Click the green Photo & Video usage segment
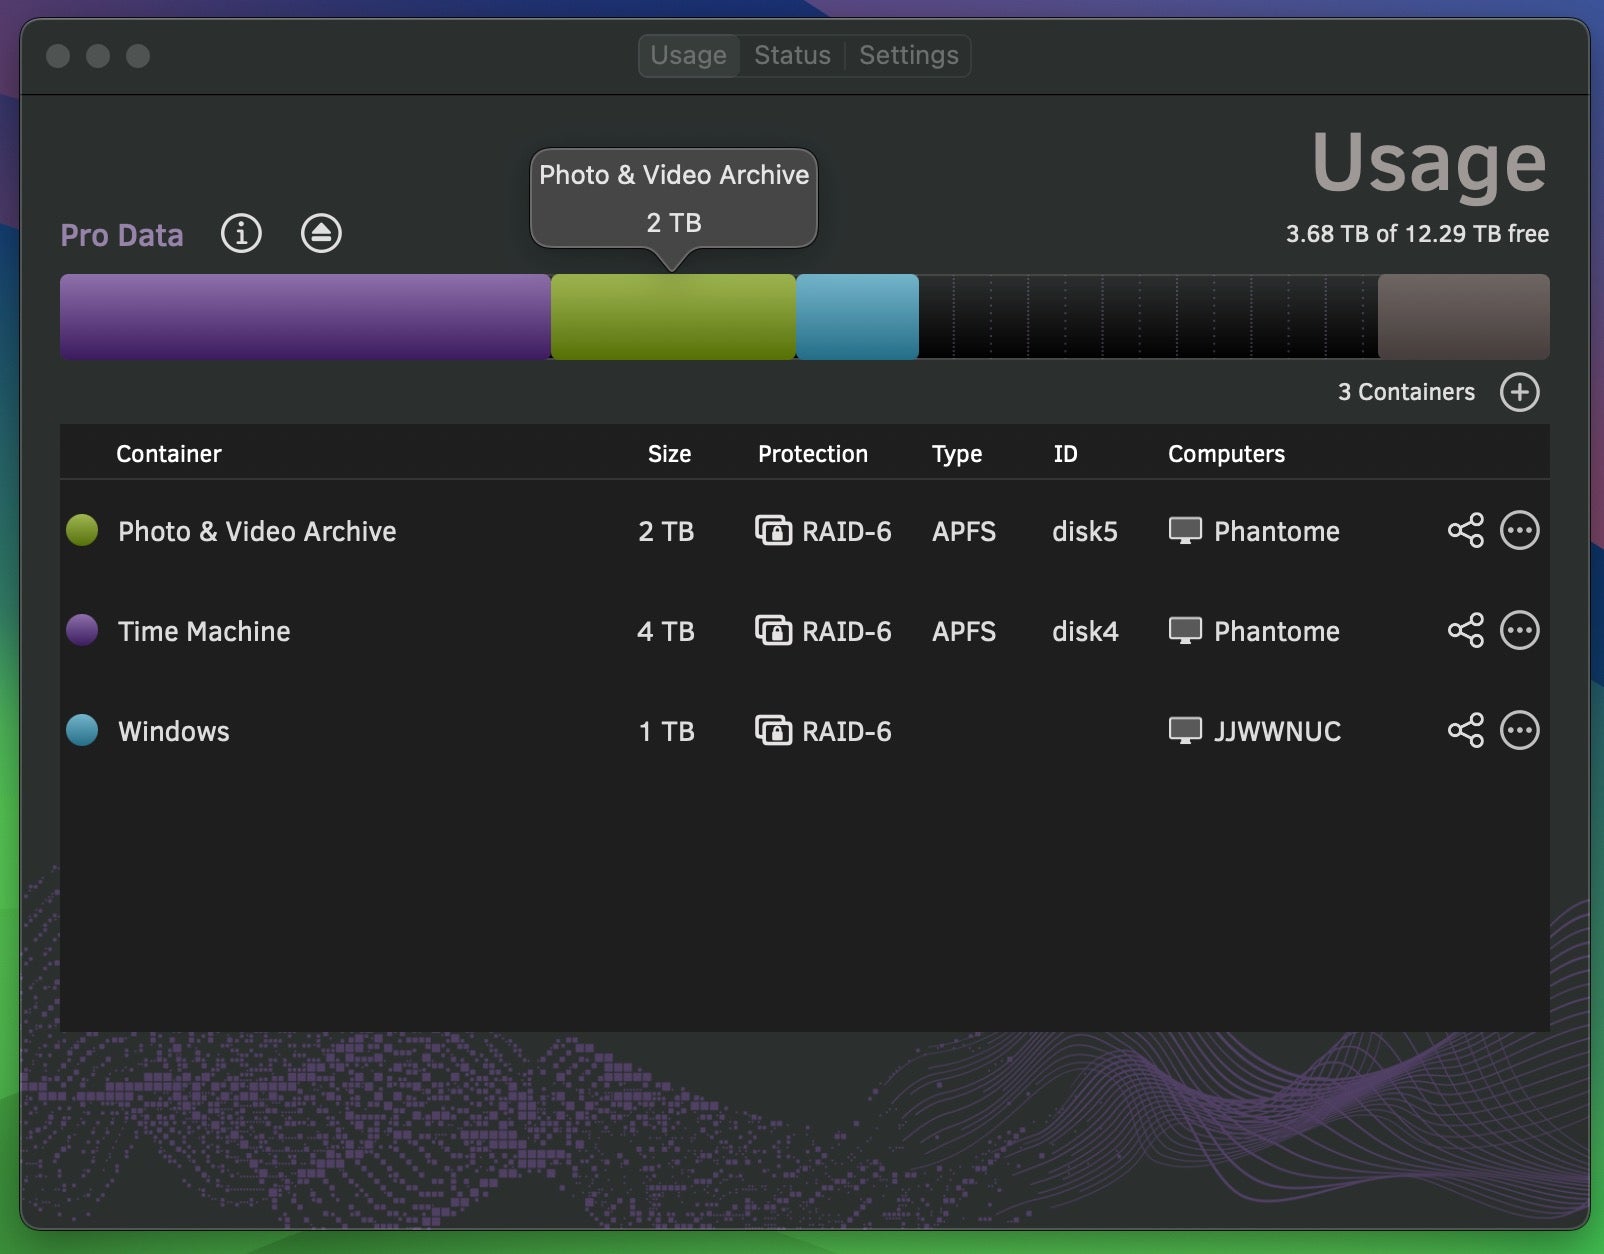 (x=673, y=317)
